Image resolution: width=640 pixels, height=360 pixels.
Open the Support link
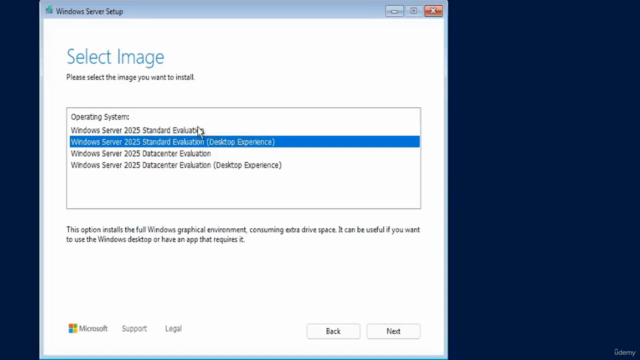[134, 329]
